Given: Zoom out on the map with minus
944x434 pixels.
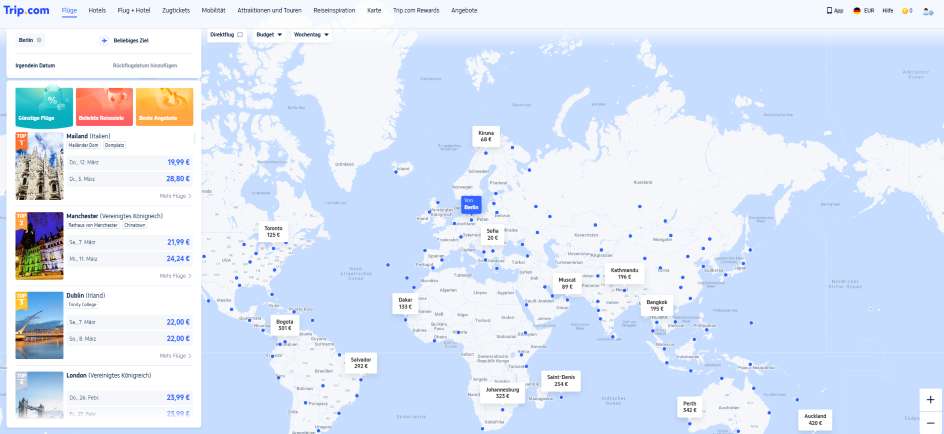Looking at the screenshot, I should pyautogui.click(x=930, y=422).
